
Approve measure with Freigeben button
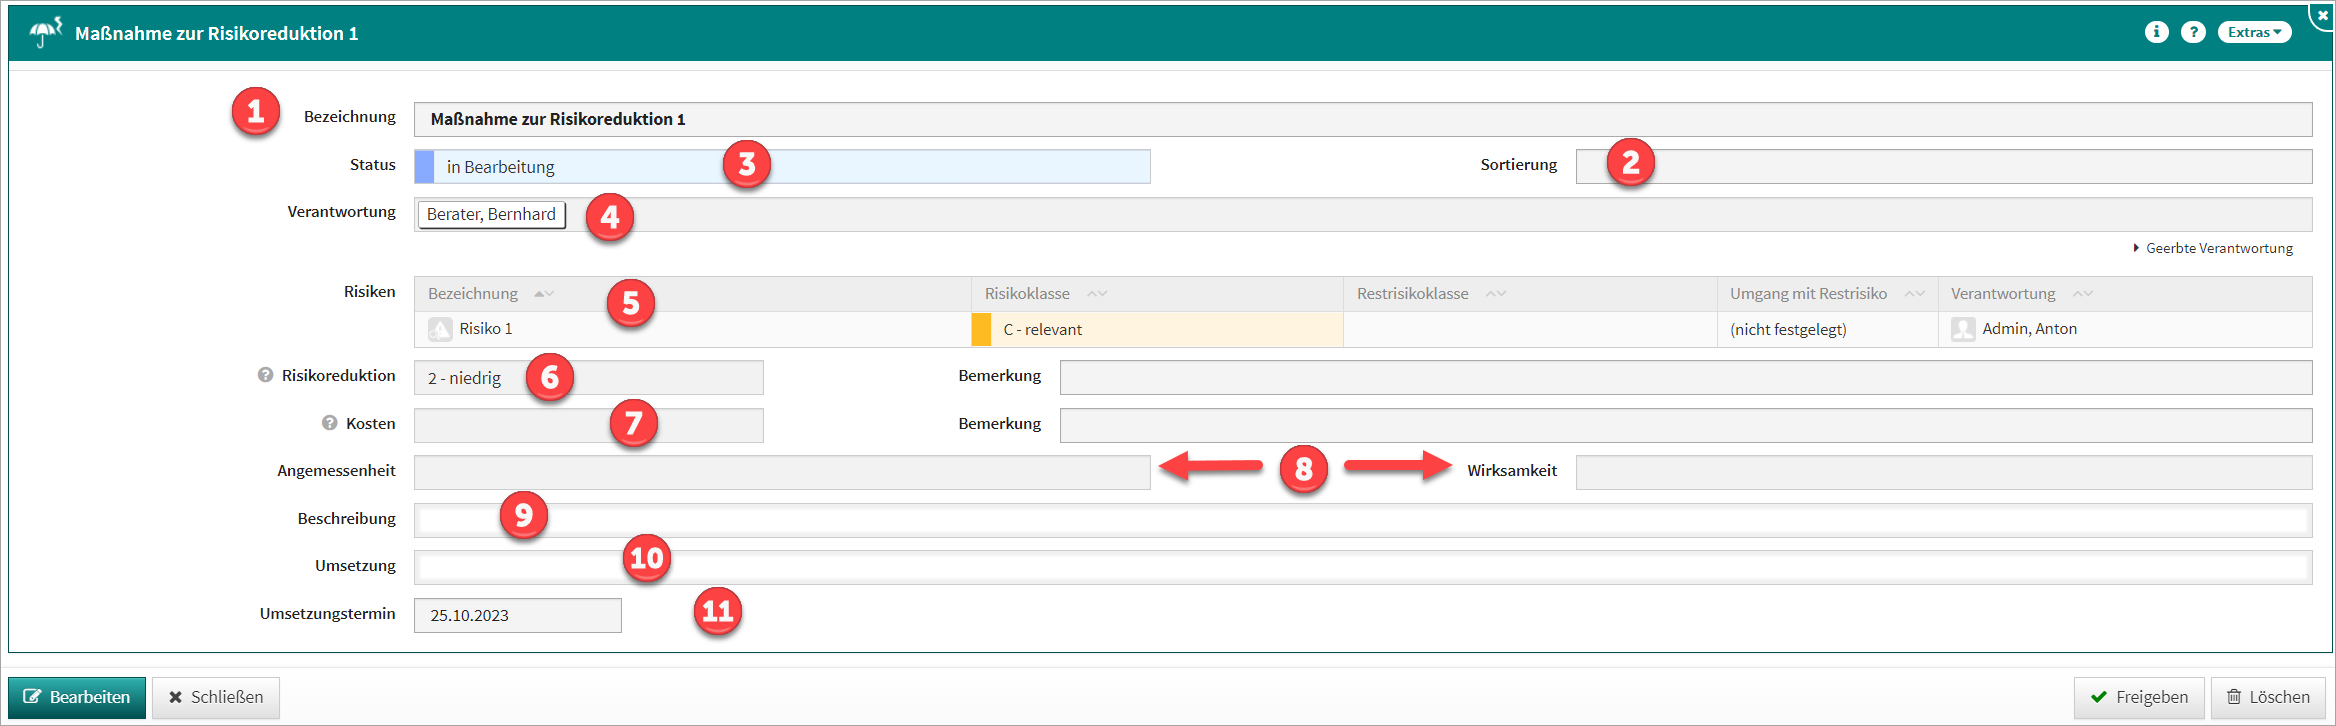pyautogui.click(x=2139, y=697)
